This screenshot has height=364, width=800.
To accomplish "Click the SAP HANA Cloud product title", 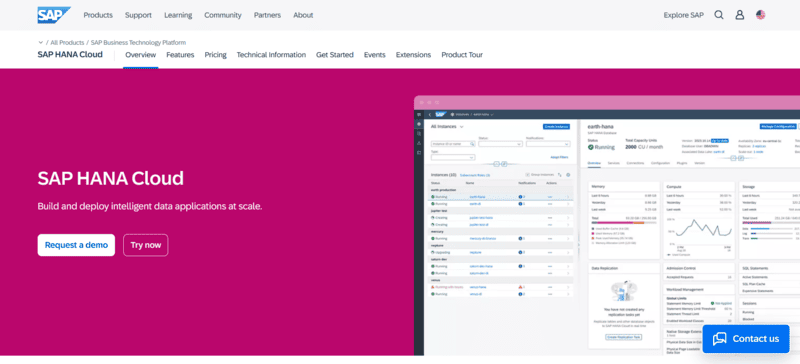I will [70, 55].
